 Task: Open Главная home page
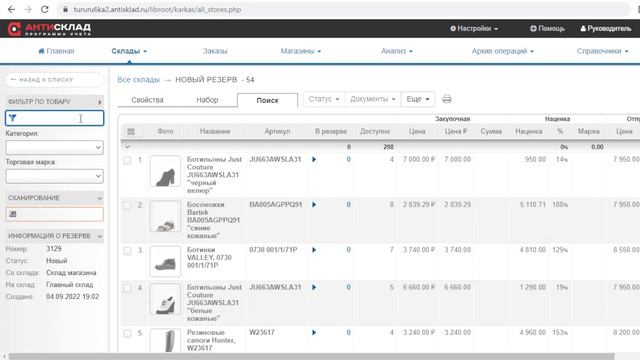pos(56,51)
